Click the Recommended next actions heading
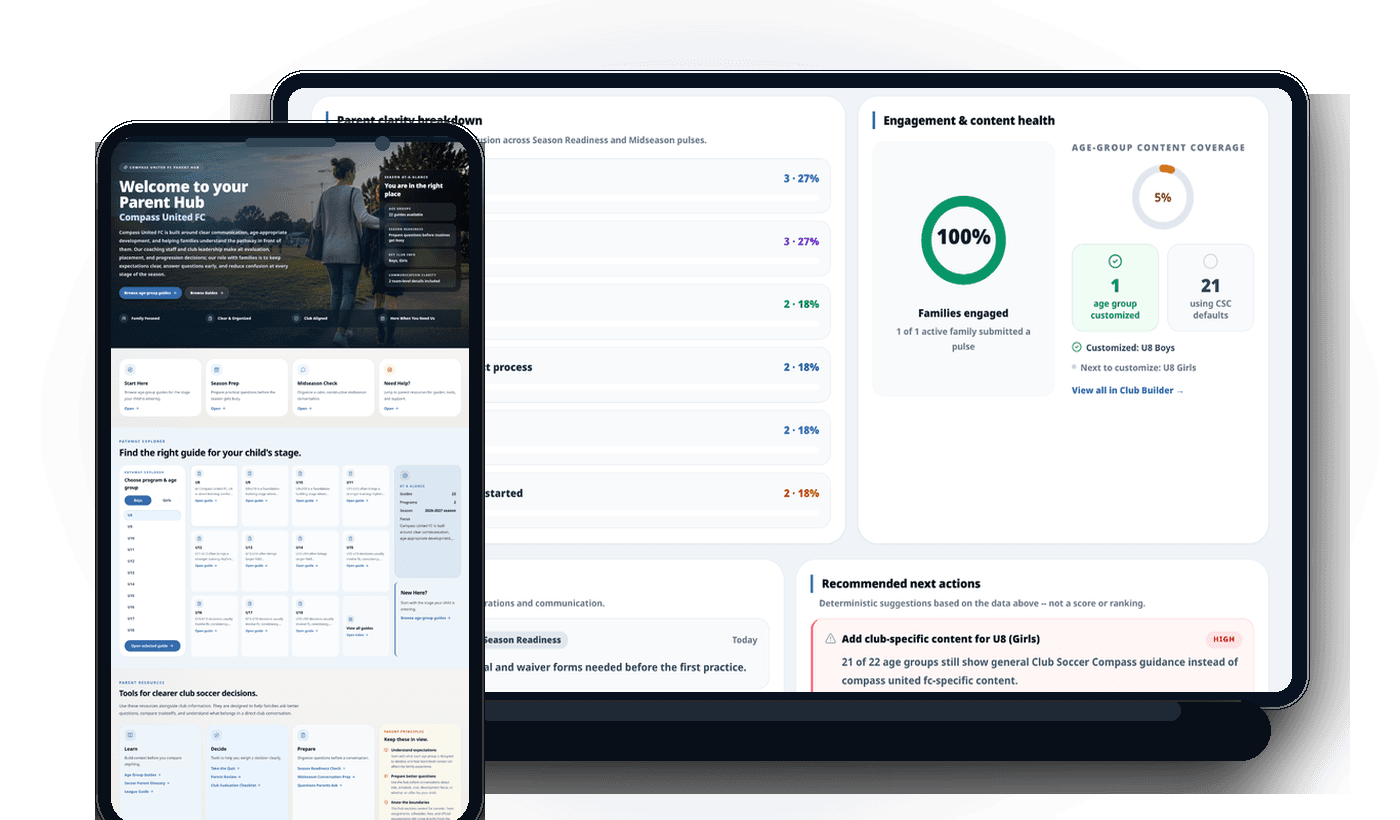The image size is (1400, 820). [901, 583]
